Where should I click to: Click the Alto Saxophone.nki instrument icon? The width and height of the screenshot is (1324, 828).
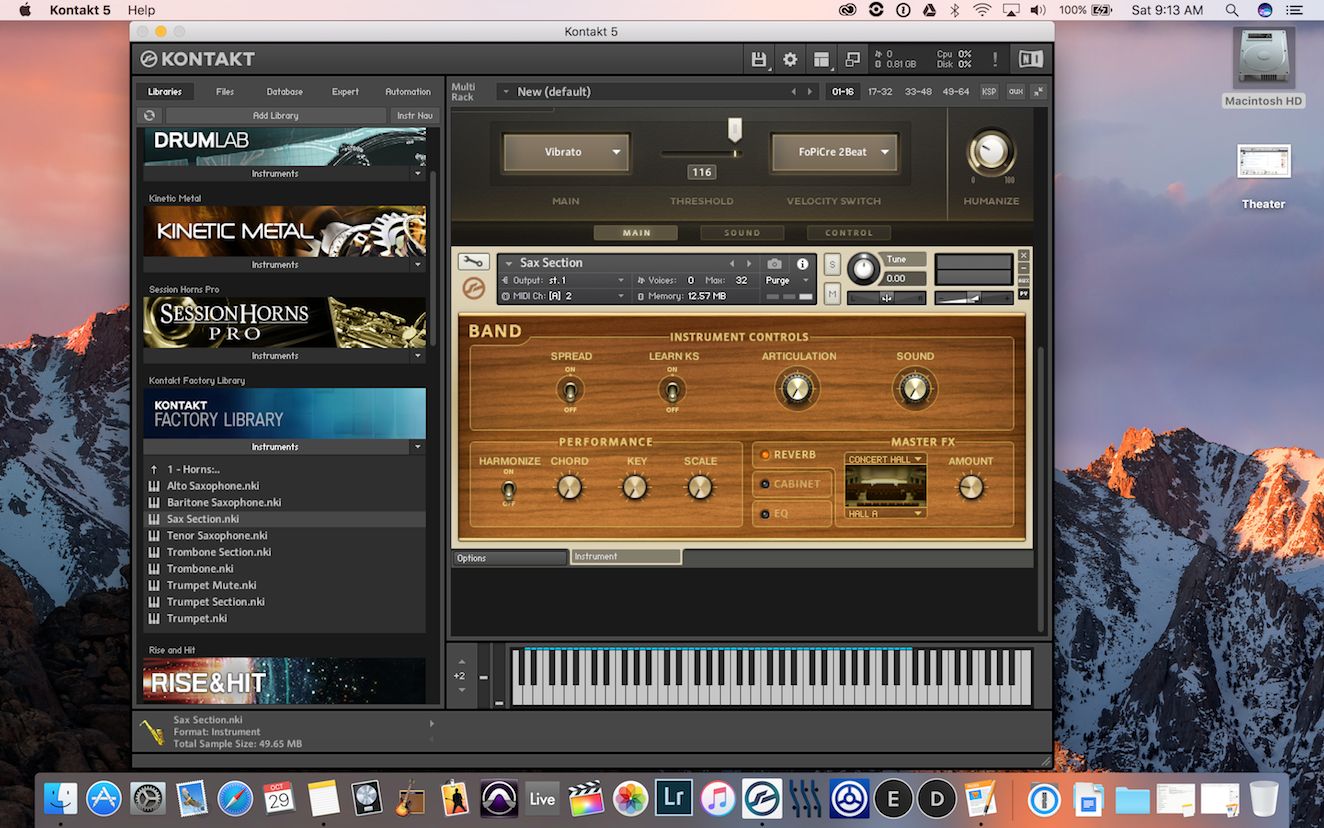(154, 486)
